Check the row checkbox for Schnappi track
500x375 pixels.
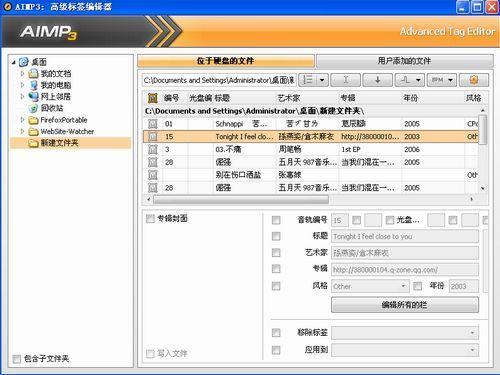pyautogui.click(x=153, y=124)
